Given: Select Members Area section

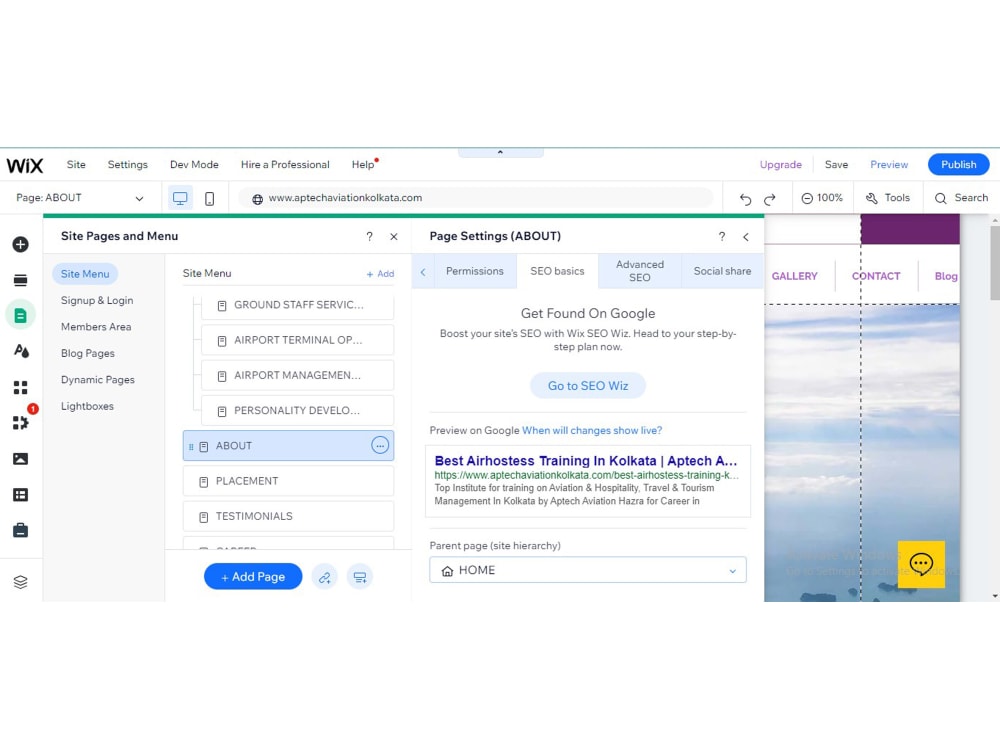Looking at the screenshot, I should pyautogui.click(x=96, y=327).
